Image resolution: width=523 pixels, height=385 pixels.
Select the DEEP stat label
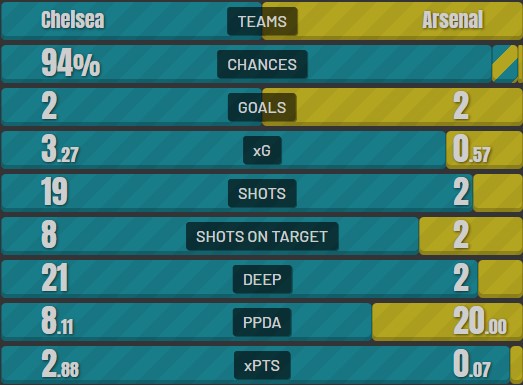[262, 280]
